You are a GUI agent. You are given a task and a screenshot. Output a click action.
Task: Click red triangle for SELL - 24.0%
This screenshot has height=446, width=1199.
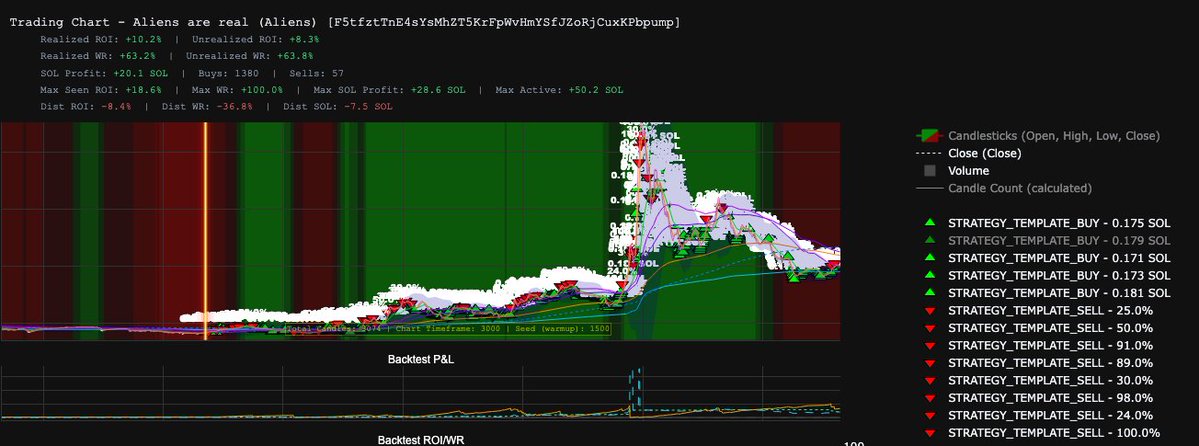tap(930, 416)
